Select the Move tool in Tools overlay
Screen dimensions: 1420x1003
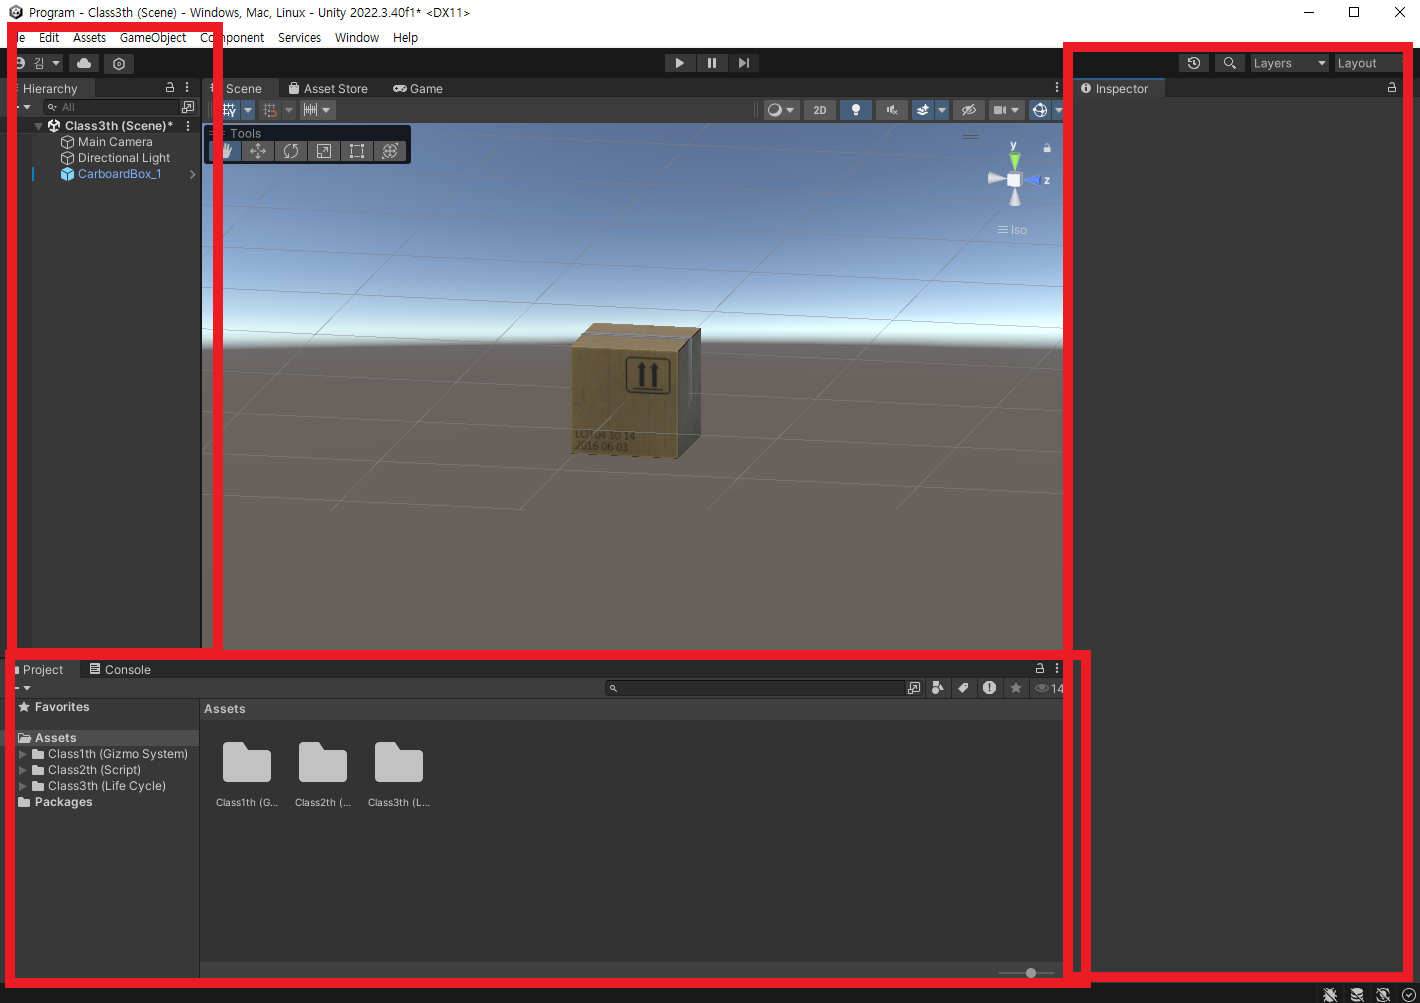(257, 151)
